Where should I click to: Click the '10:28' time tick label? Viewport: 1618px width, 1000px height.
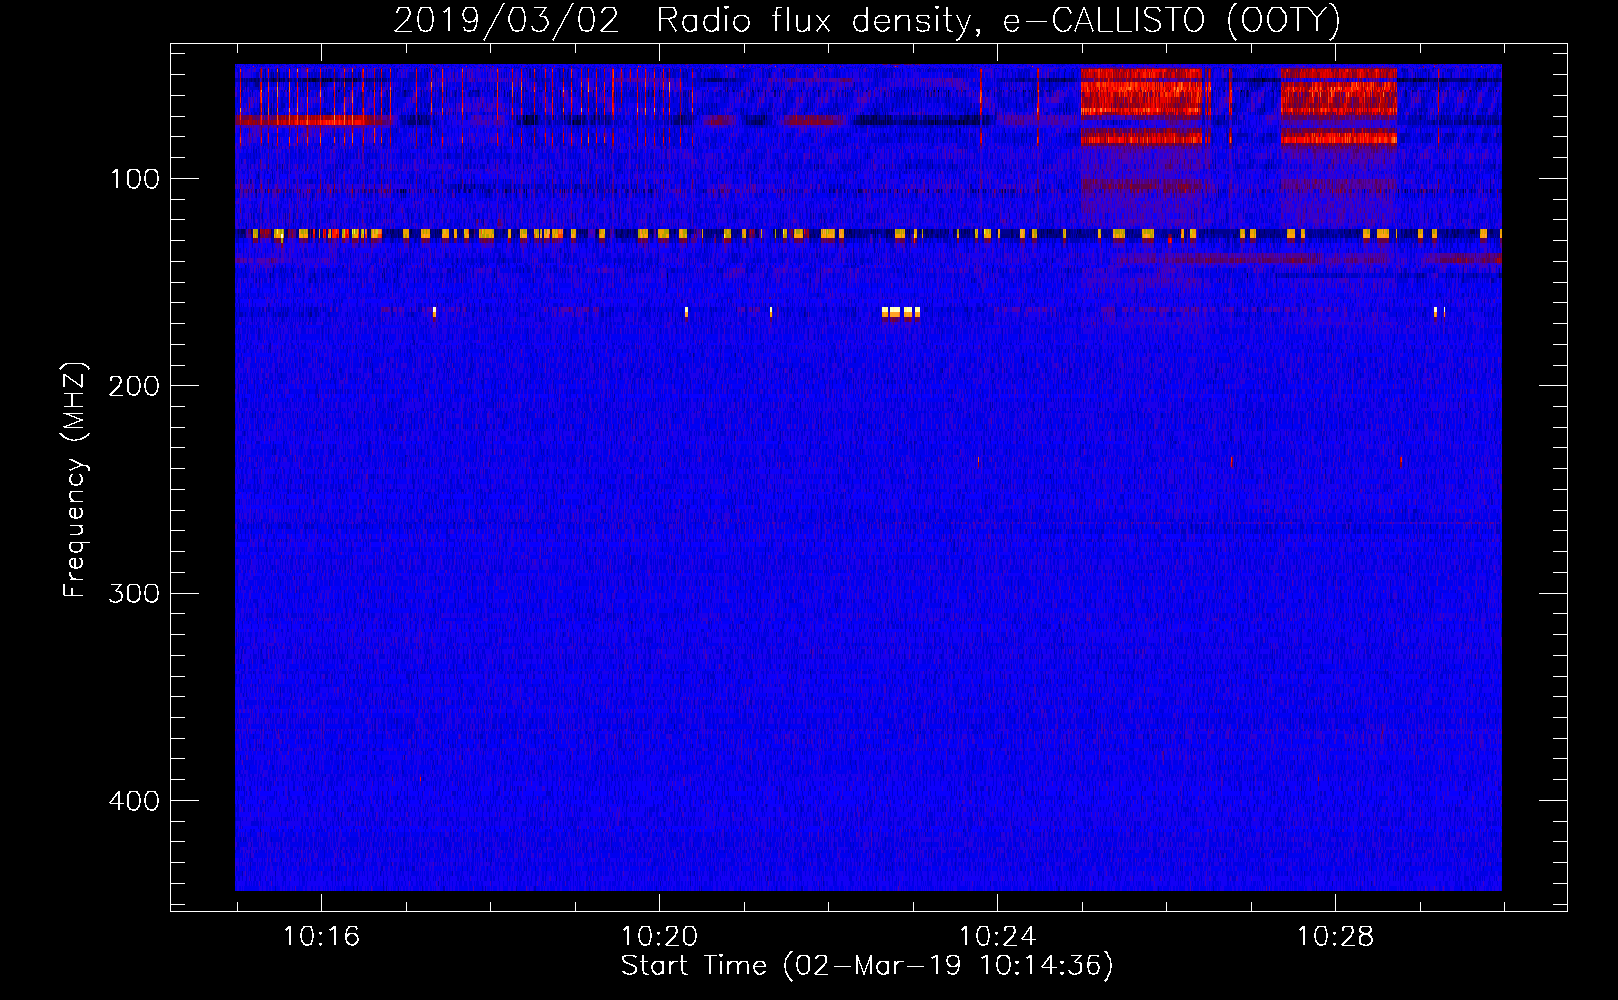pos(1335,937)
